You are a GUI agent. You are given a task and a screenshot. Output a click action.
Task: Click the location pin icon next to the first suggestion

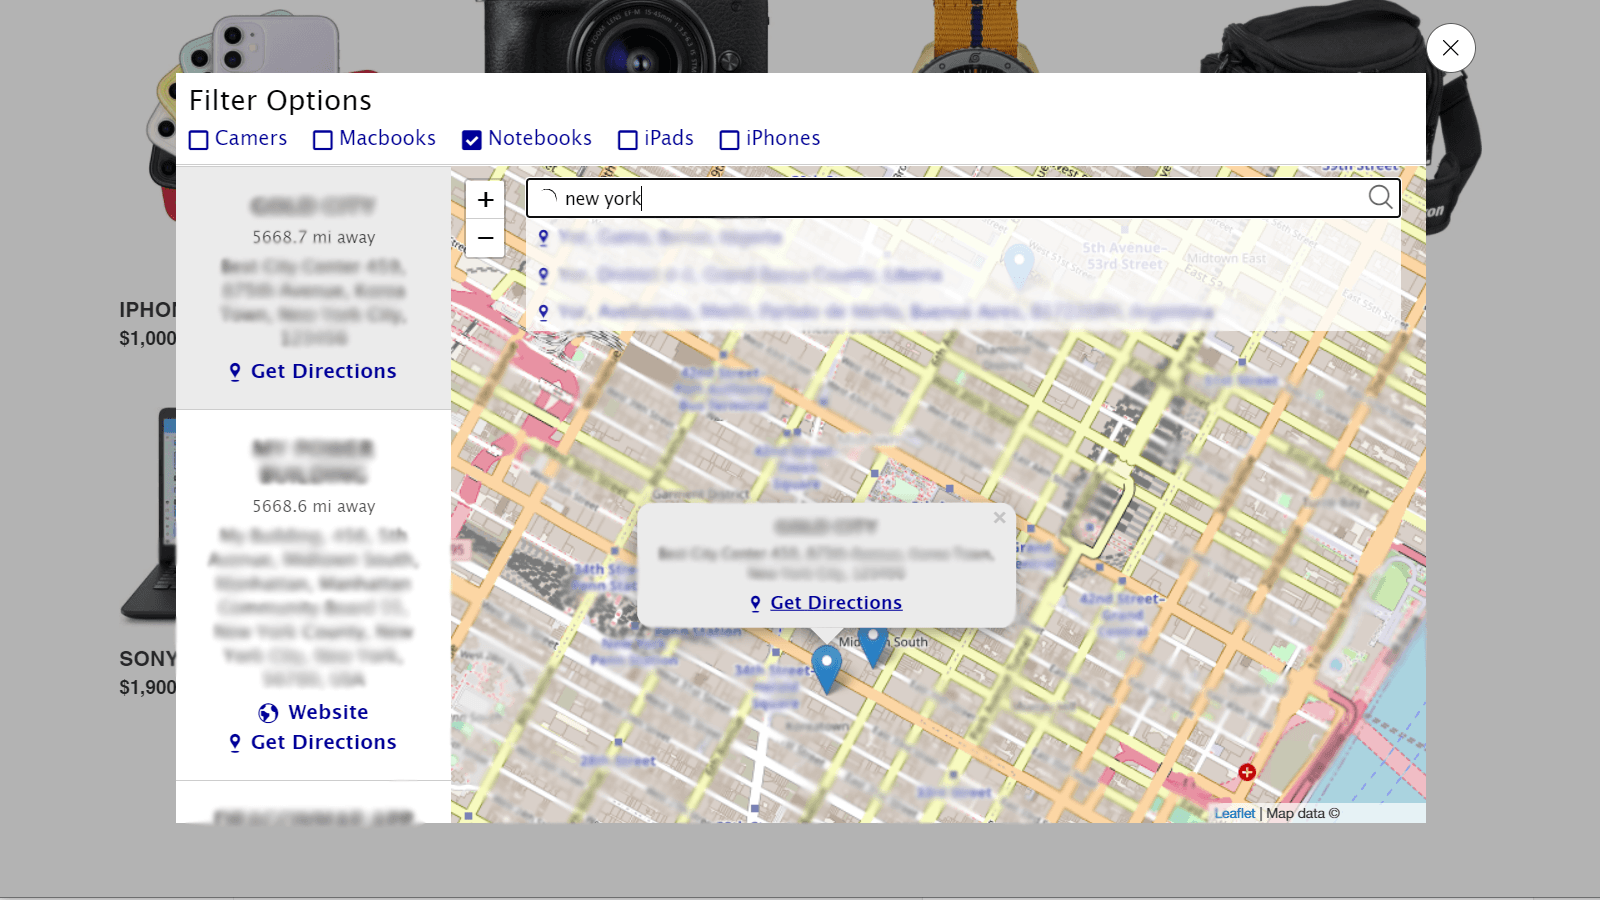click(544, 237)
